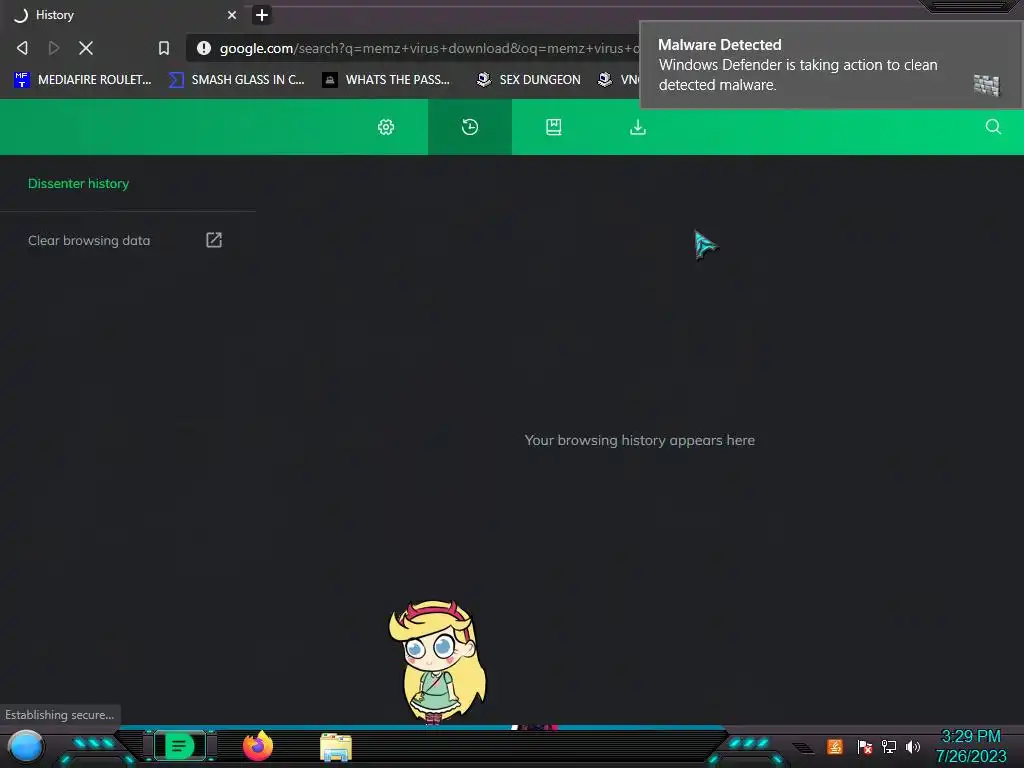Click the Windows Defender wall icon
1024x768 pixels.
click(x=986, y=85)
